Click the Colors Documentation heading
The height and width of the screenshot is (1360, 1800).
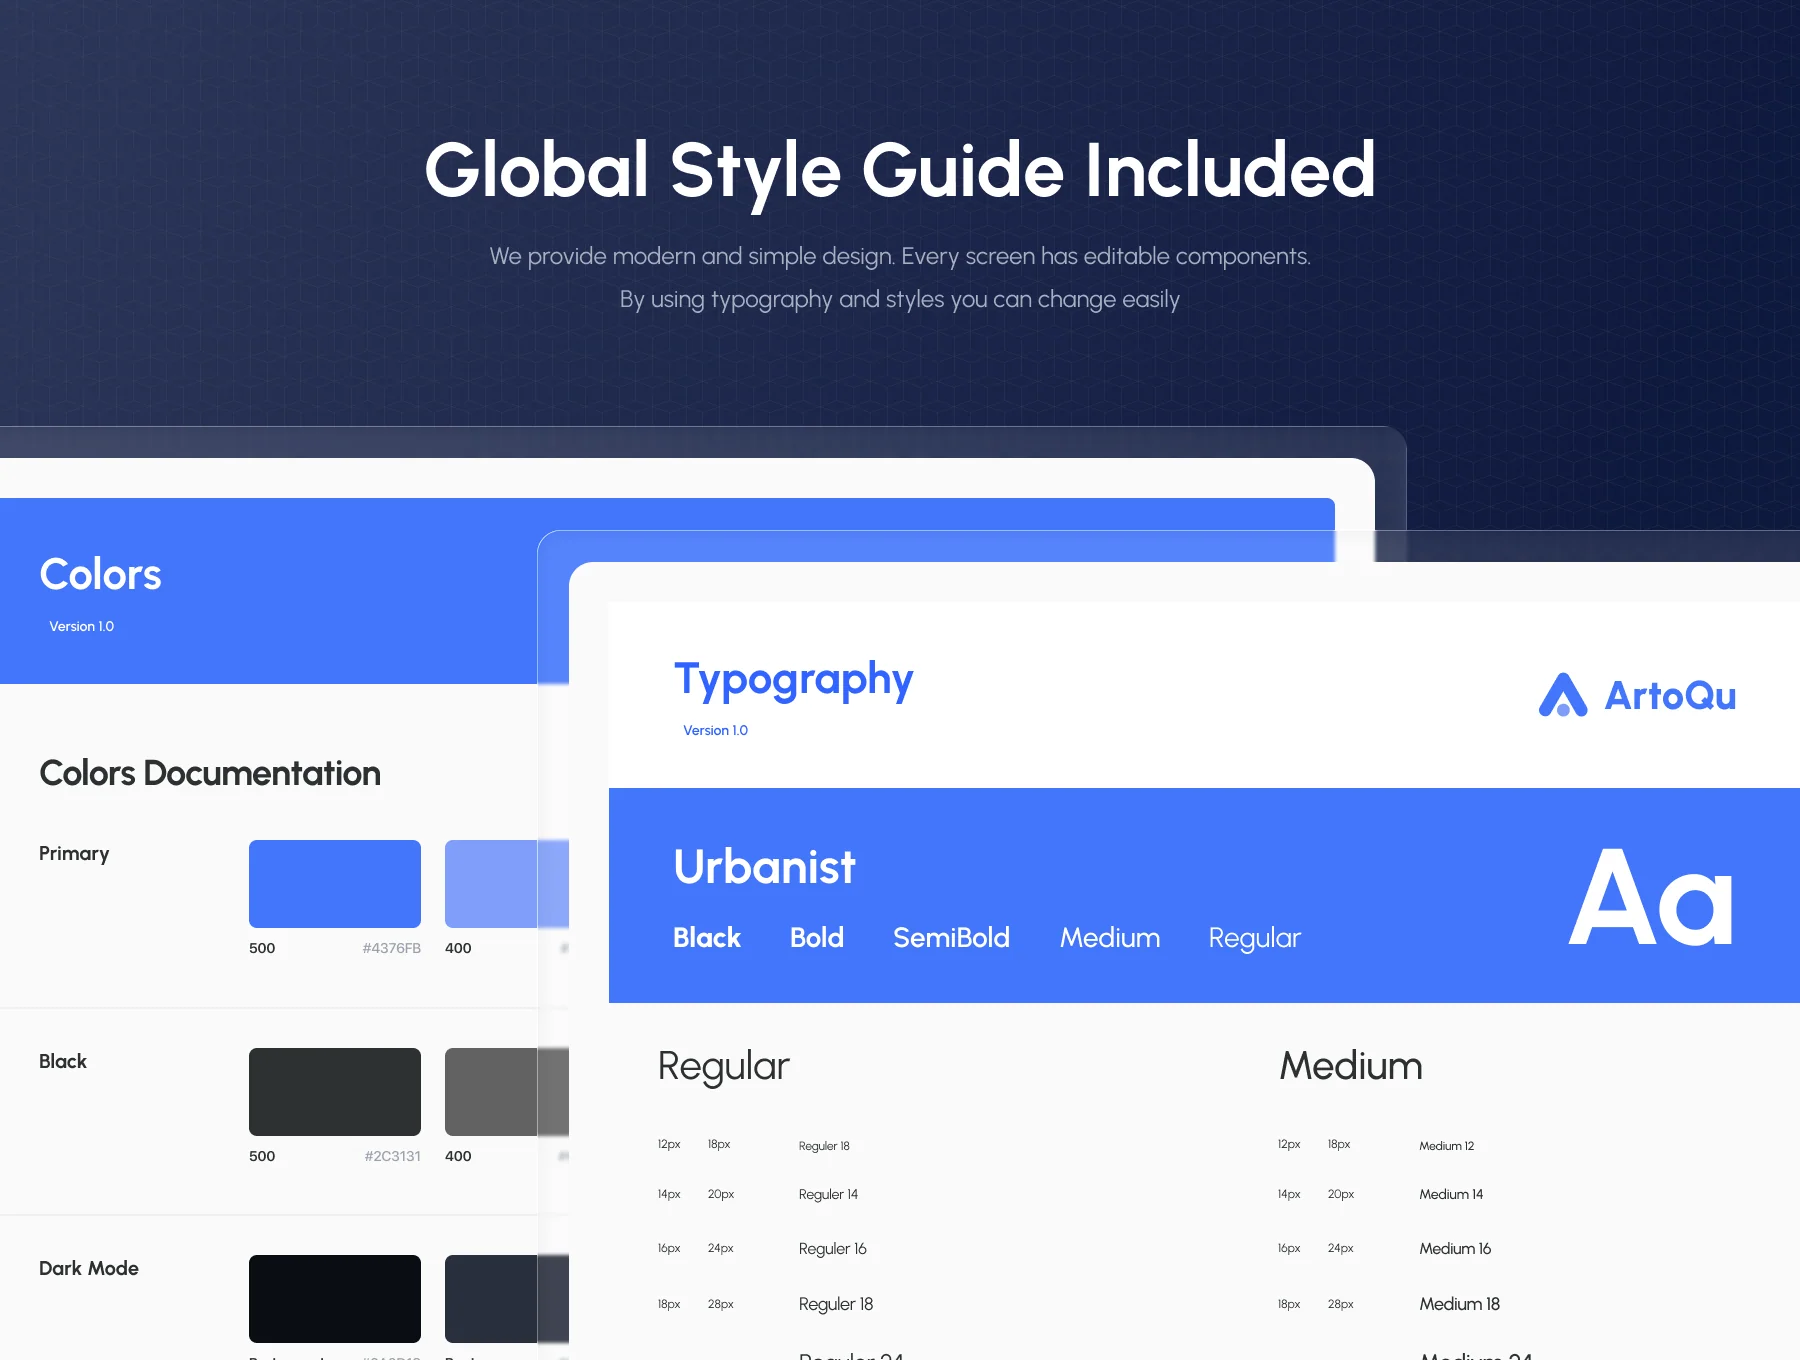tap(210, 773)
